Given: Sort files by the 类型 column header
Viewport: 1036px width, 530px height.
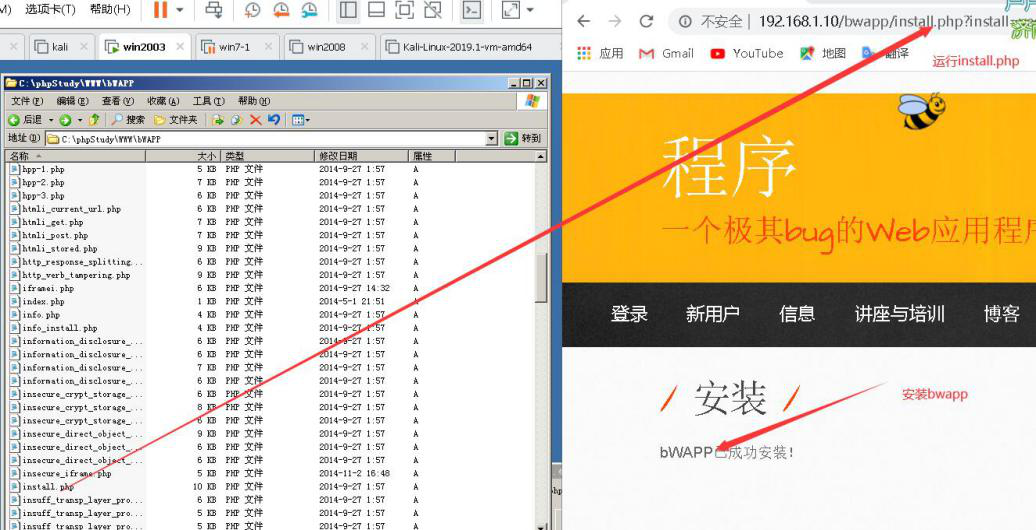Looking at the screenshot, I should point(267,156).
